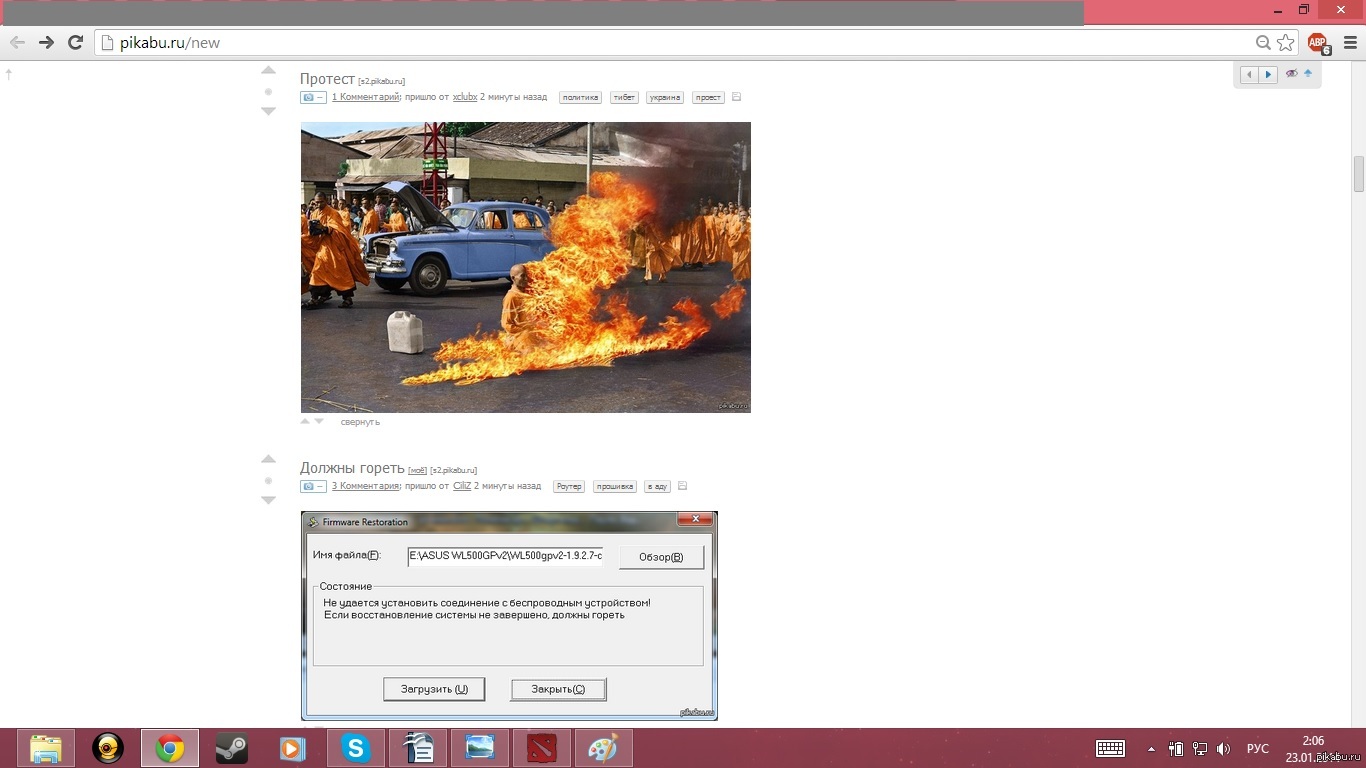Open Steam from taskbar
Screen dimensions: 1366x768
232,748
